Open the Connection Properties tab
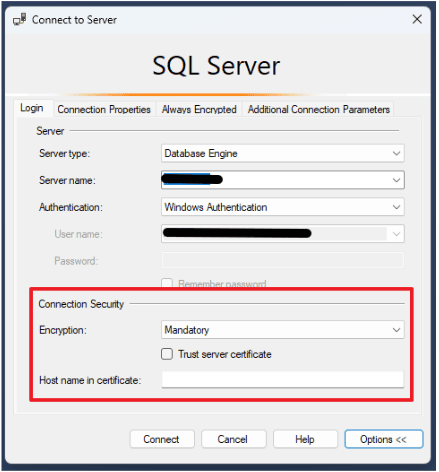439x472 pixels. [104, 109]
